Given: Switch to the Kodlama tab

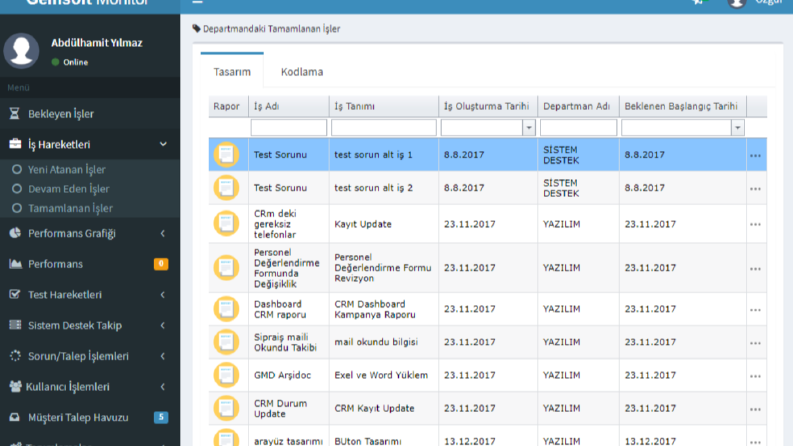Looking at the screenshot, I should point(302,72).
